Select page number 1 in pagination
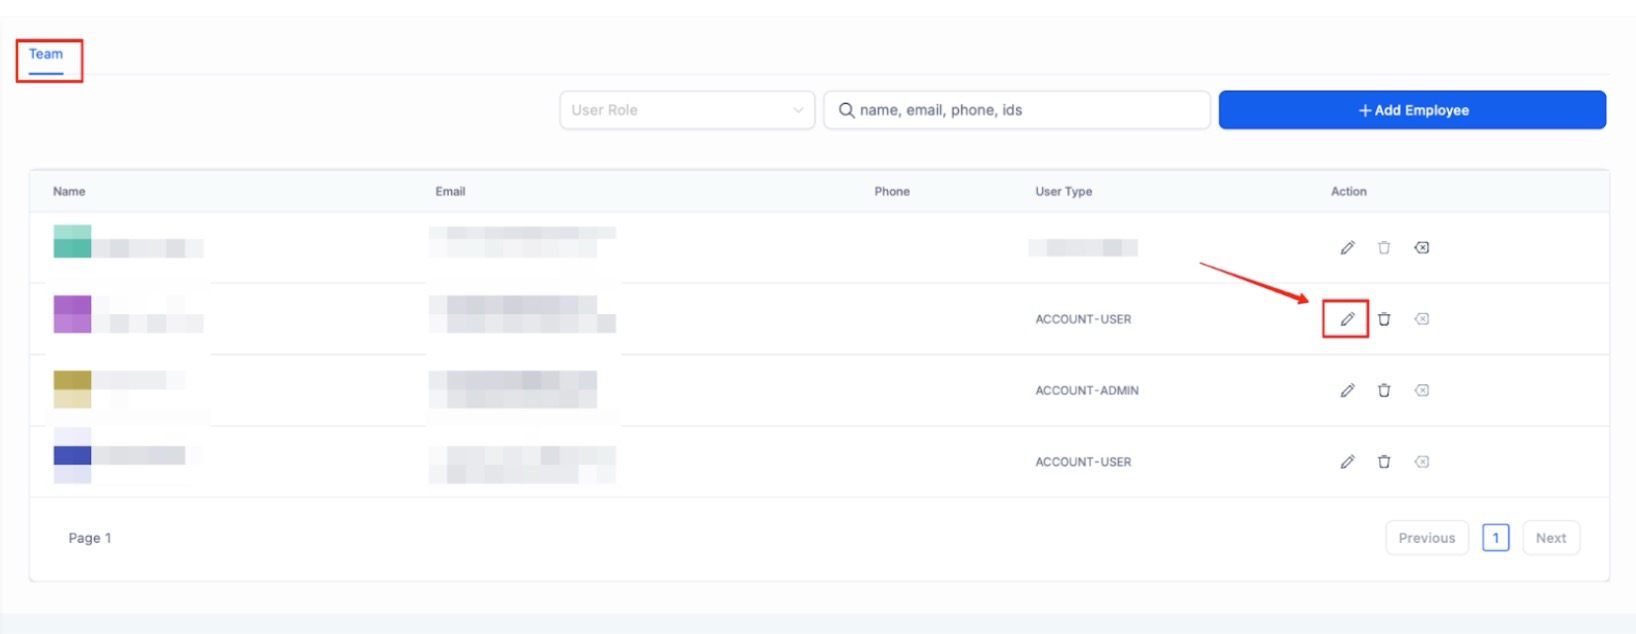 click(1495, 538)
